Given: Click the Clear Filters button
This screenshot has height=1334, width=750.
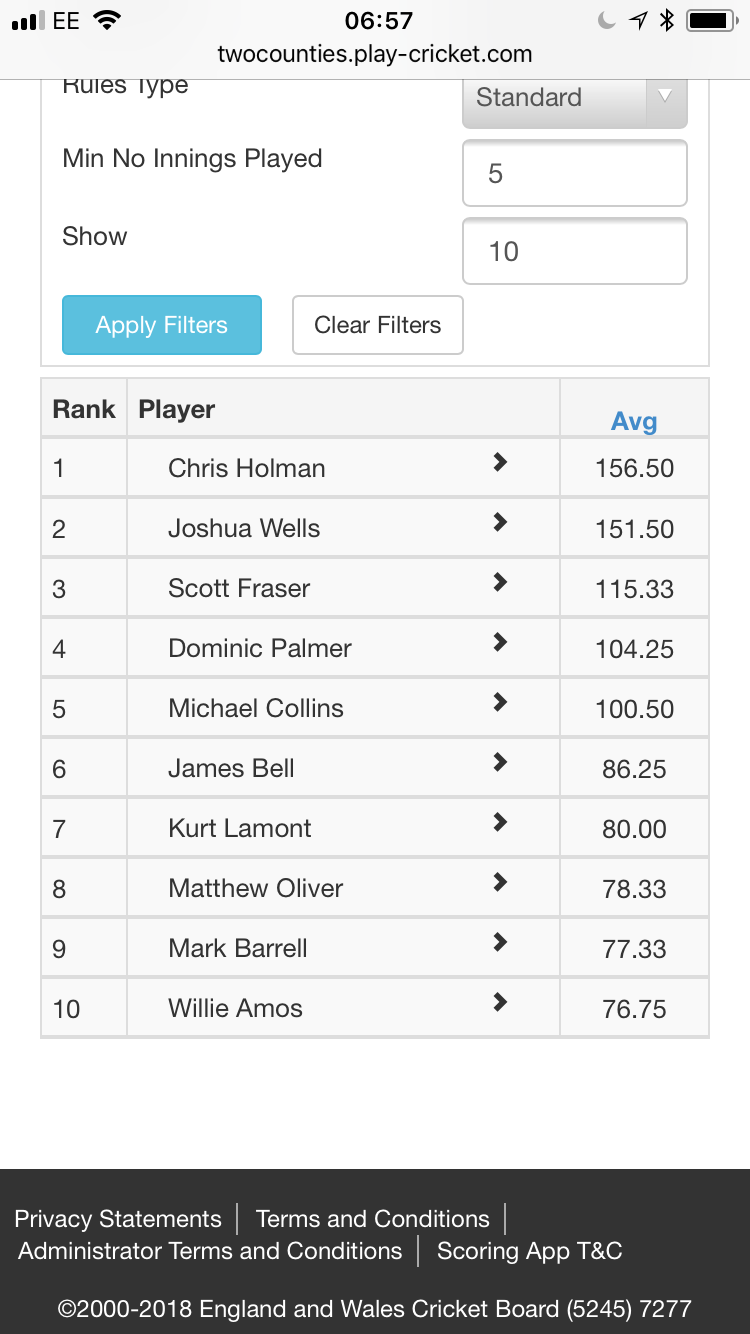Looking at the screenshot, I should [x=378, y=325].
